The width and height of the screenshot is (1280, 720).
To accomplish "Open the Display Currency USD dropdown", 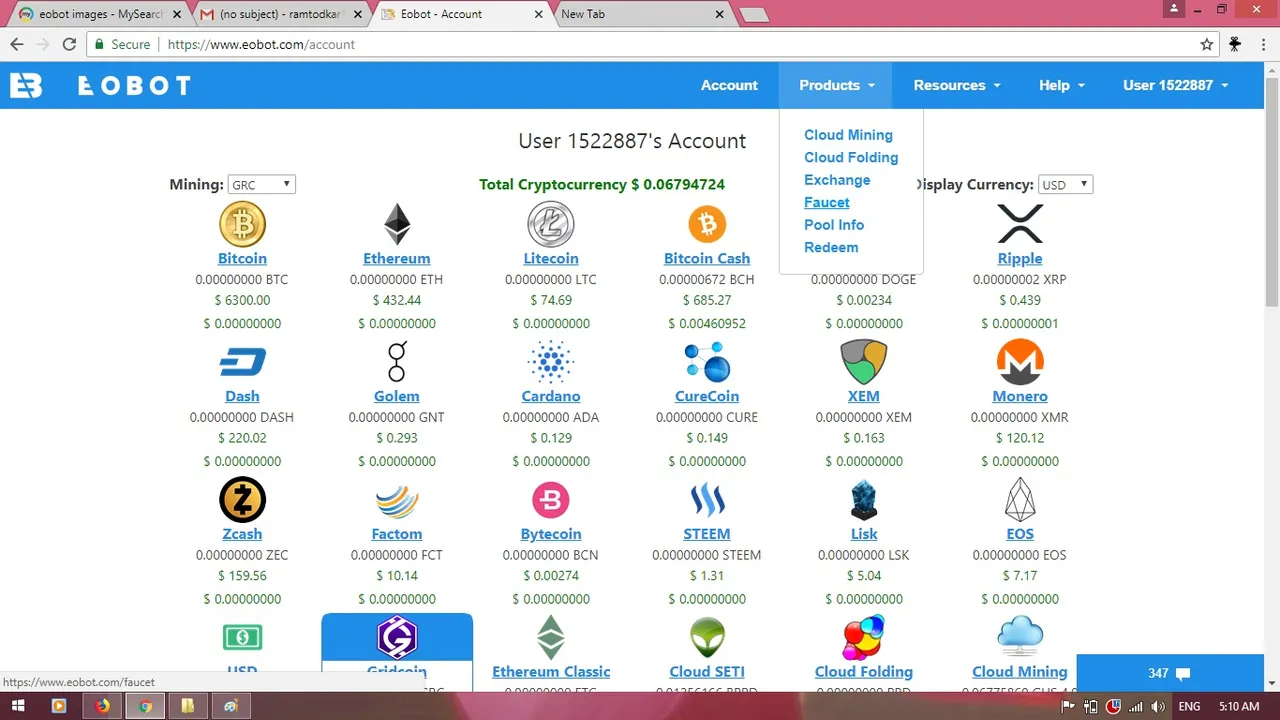I will click(x=1065, y=184).
